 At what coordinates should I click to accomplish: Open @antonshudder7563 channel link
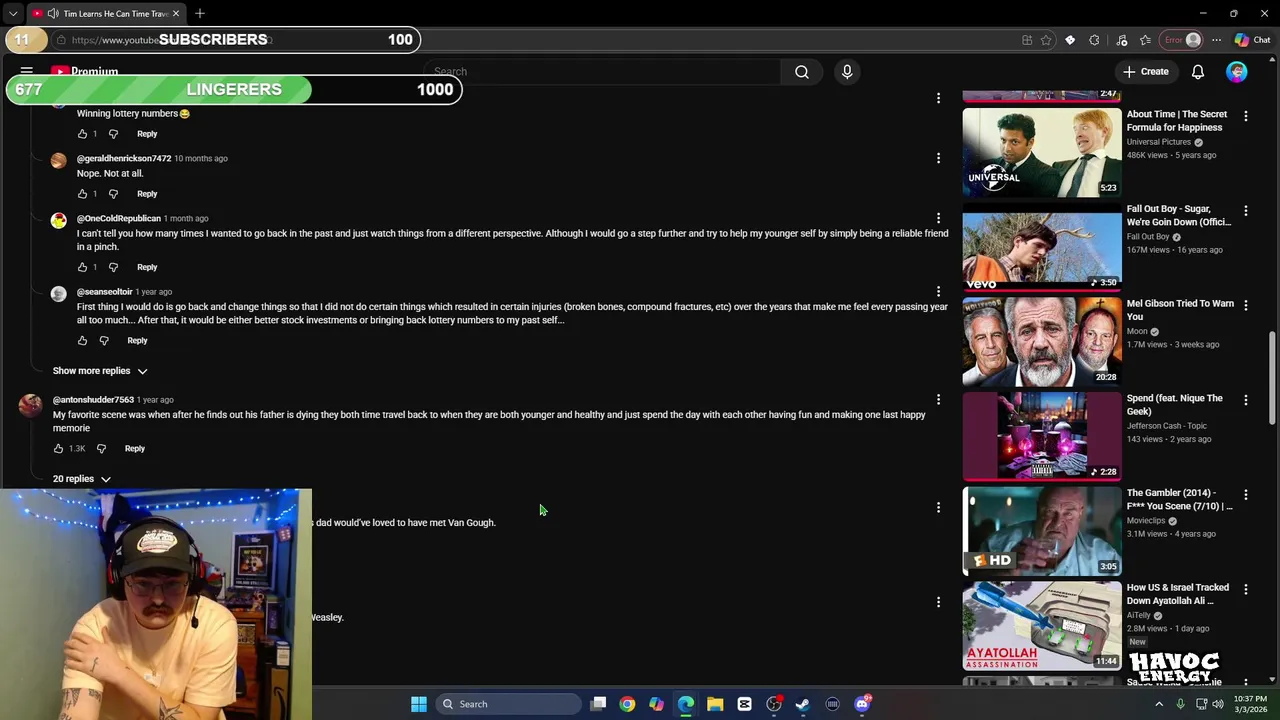click(93, 400)
